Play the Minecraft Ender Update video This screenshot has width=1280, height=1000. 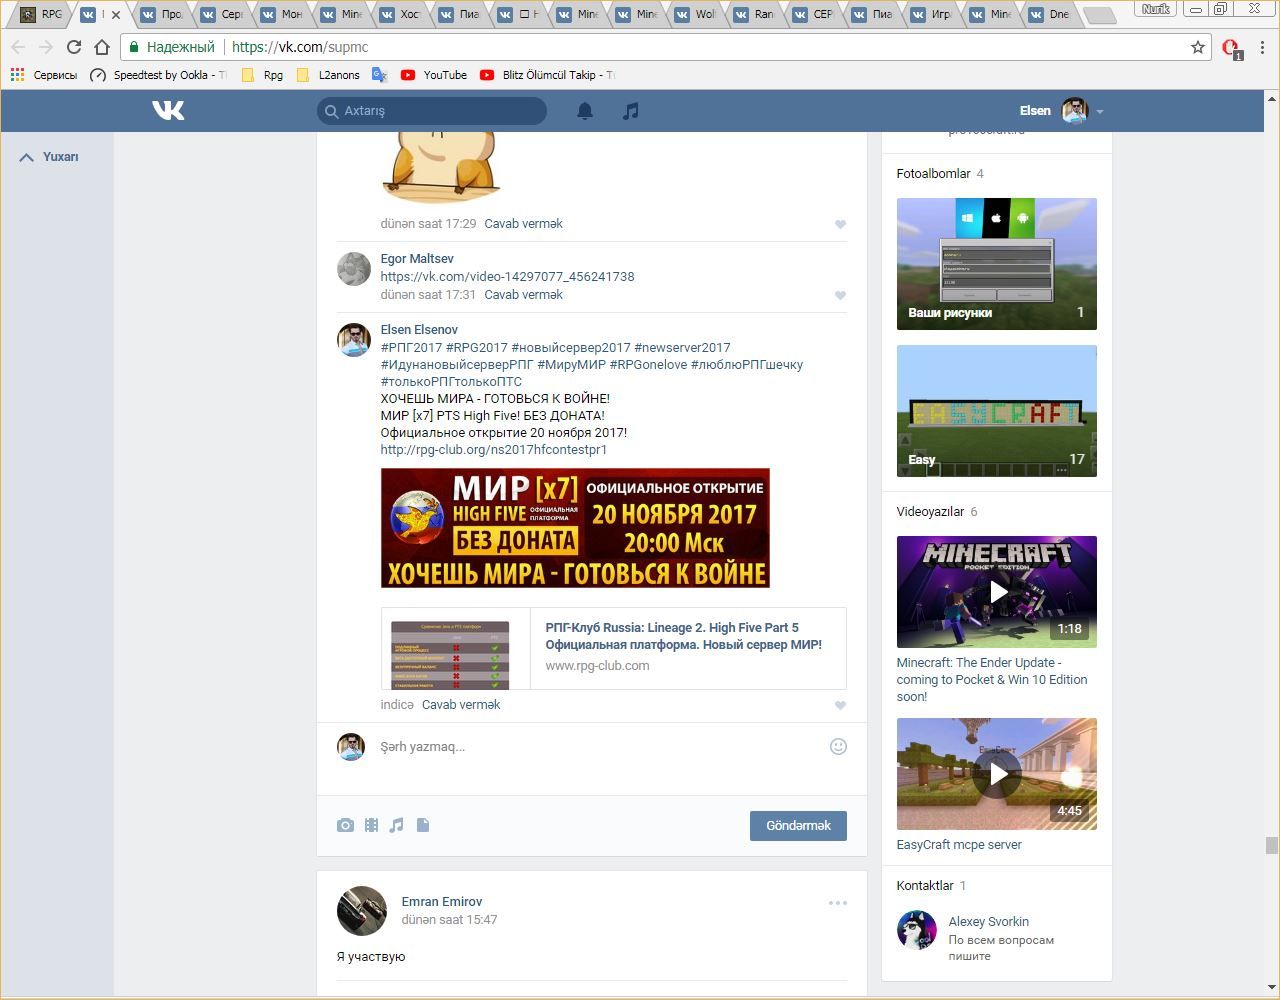click(x=997, y=592)
